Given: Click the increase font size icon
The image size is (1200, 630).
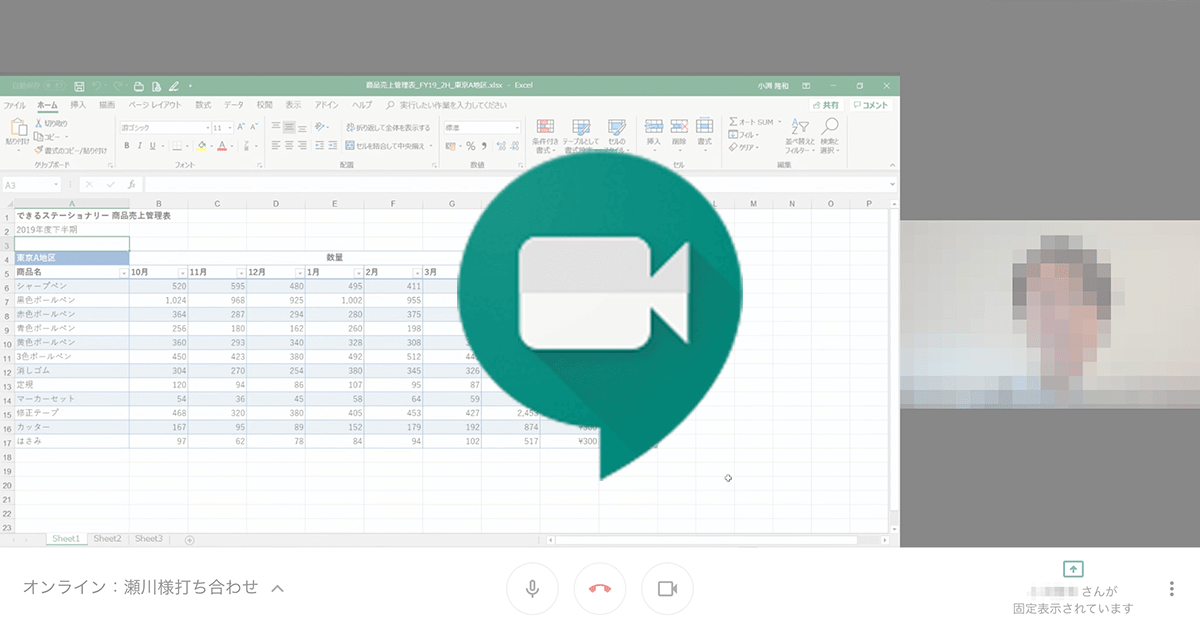Looking at the screenshot, I should [241, 127].
